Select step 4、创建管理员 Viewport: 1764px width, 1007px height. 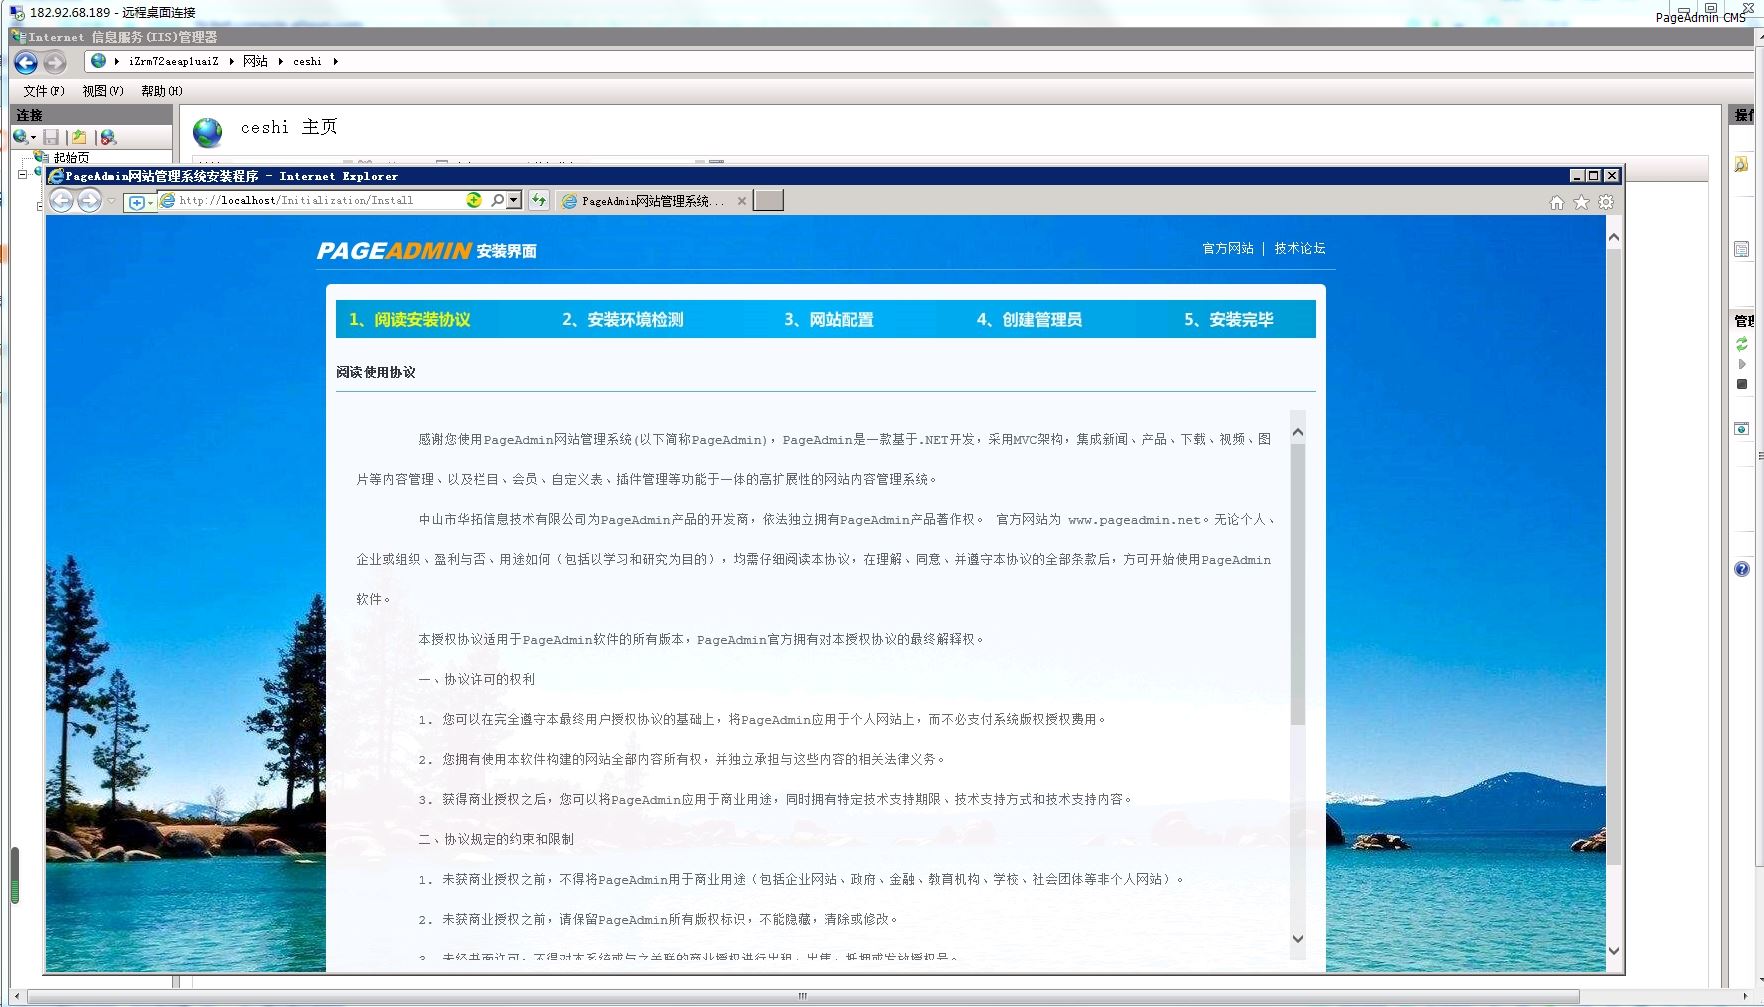point(1029,320)
